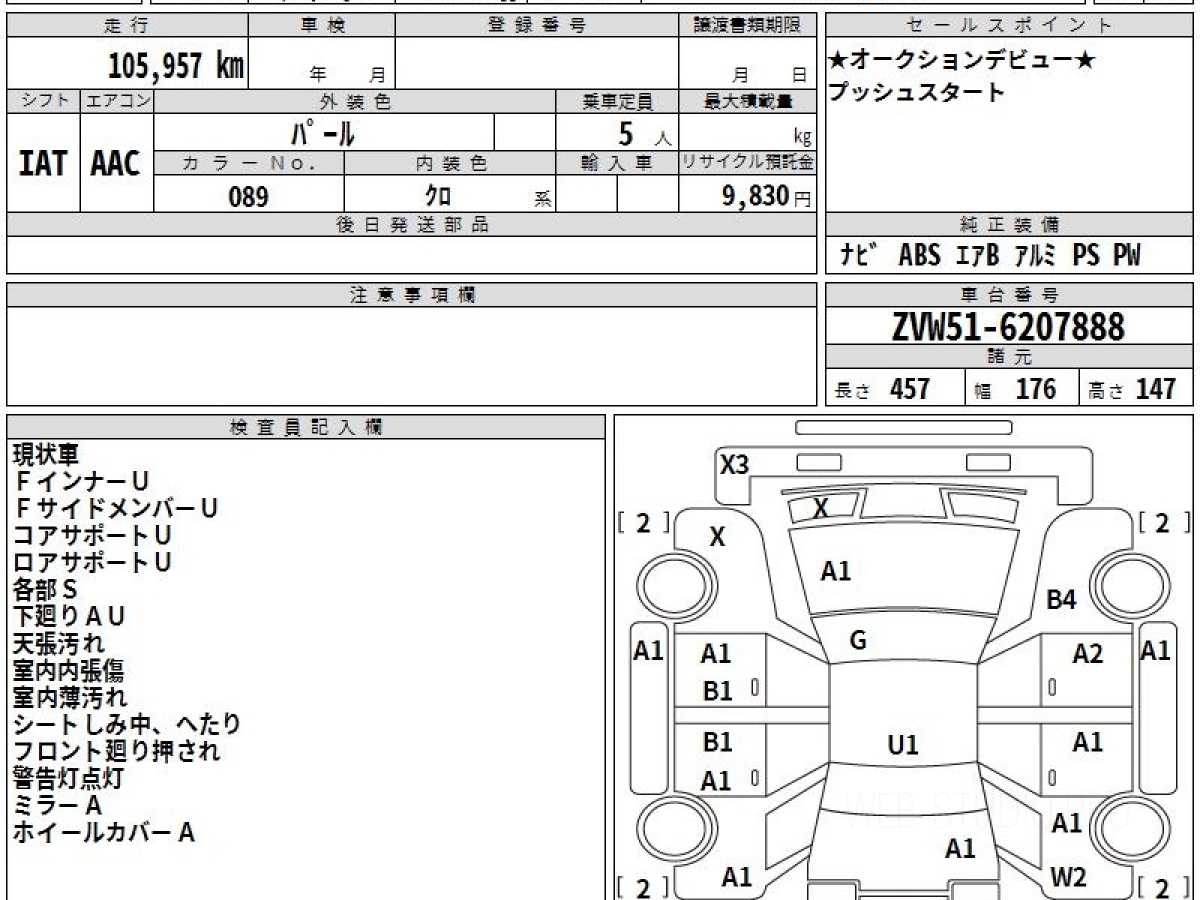
Task: Click the 注意事項欄 header
Action: click(411, 295)
